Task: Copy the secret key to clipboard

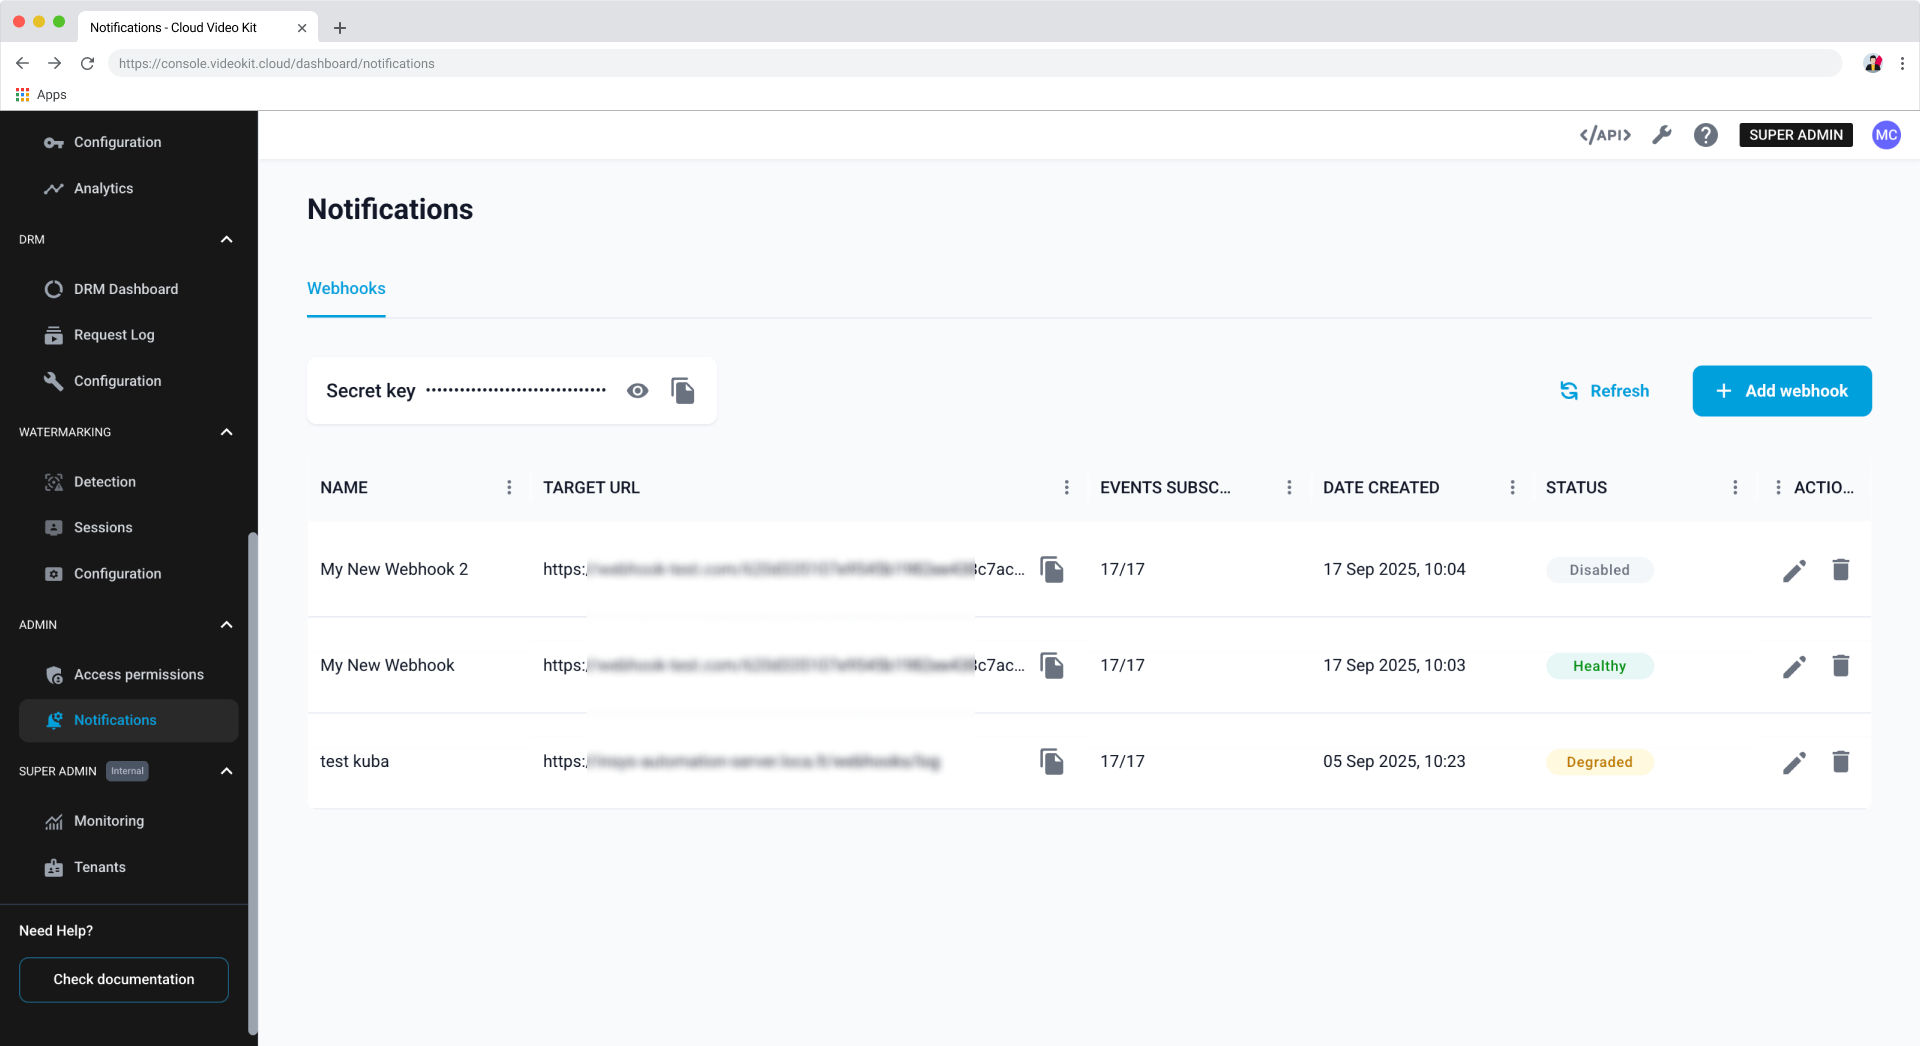Action: click(x=683, y=390)
